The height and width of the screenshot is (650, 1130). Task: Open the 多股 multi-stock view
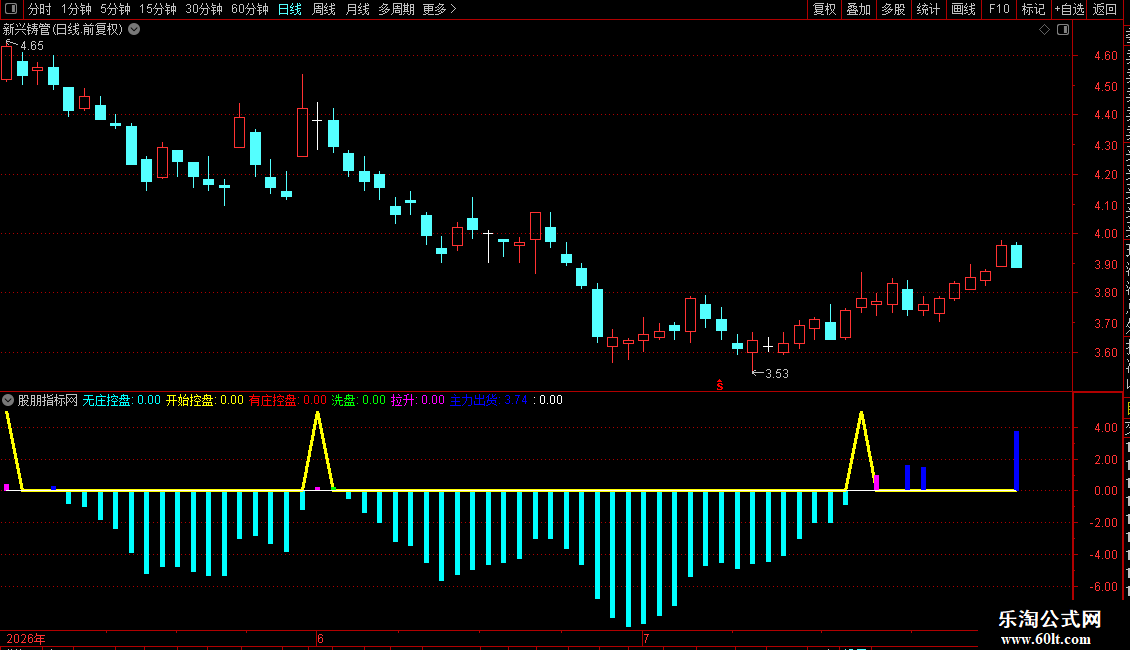pyautogui.click(x=893, y=9)
